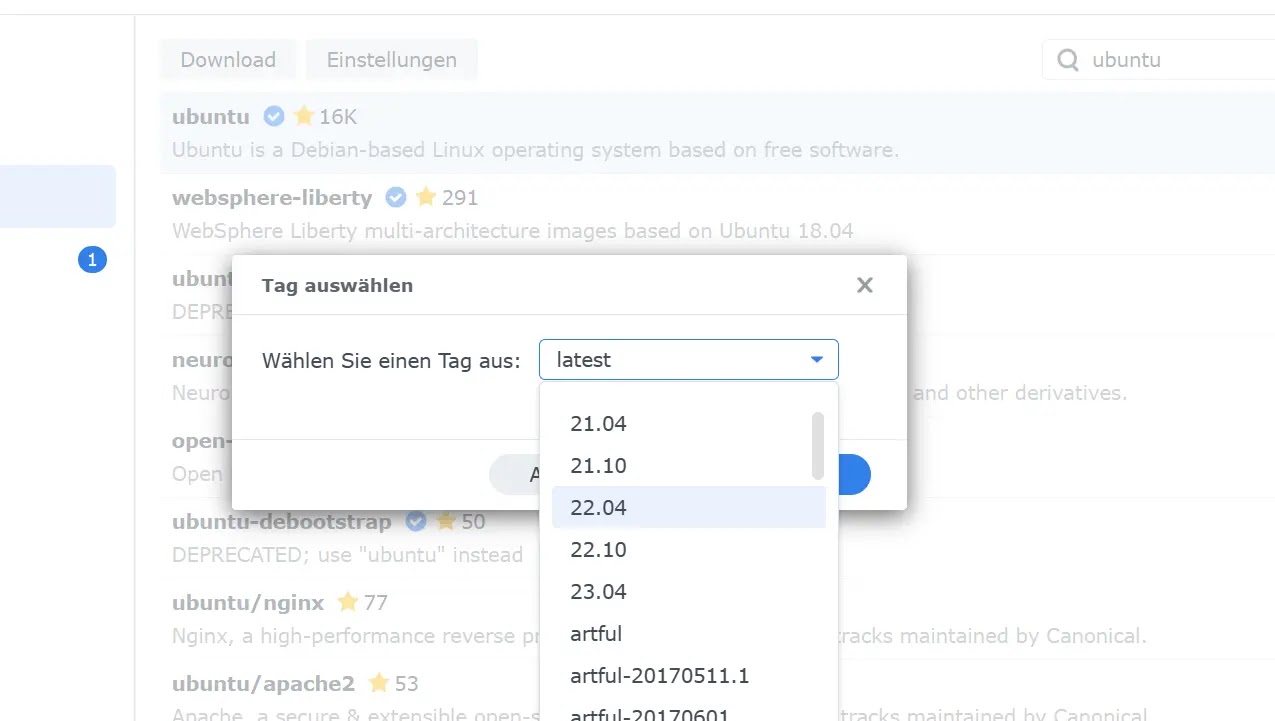1275x721 pixels.
Task: Click the star icon beside 50
Action: pyautogui.click(x=446, y=521)
